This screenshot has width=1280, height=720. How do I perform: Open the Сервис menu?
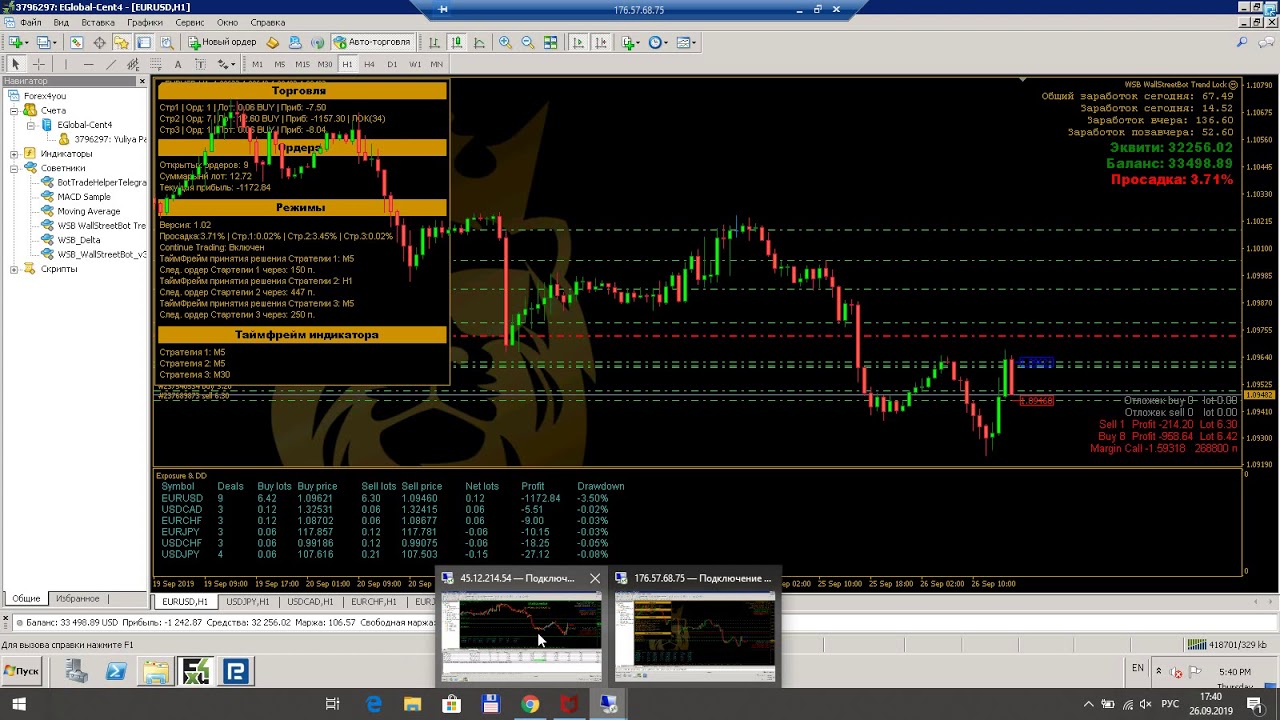[189, 22]
